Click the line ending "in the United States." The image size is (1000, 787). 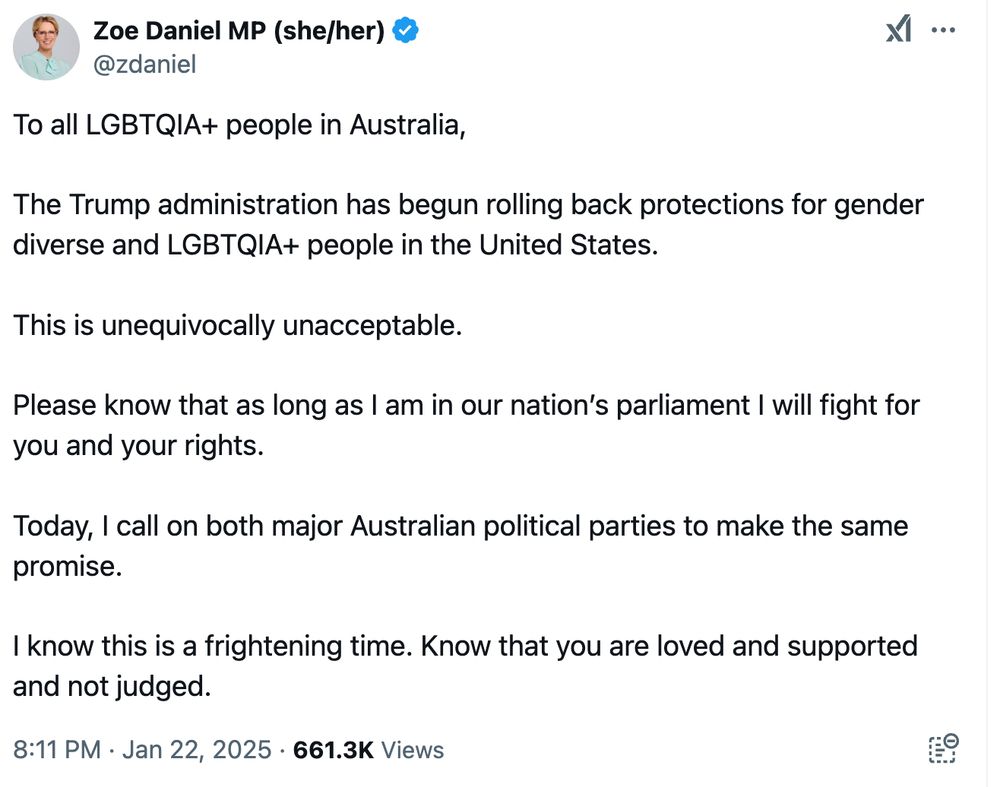[335, 246]
